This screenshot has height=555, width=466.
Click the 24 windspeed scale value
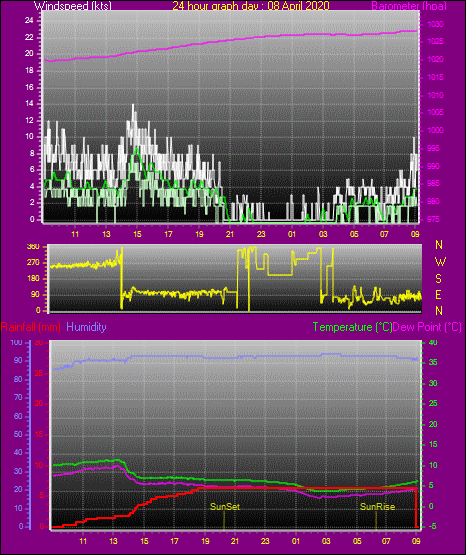point(29,21)
